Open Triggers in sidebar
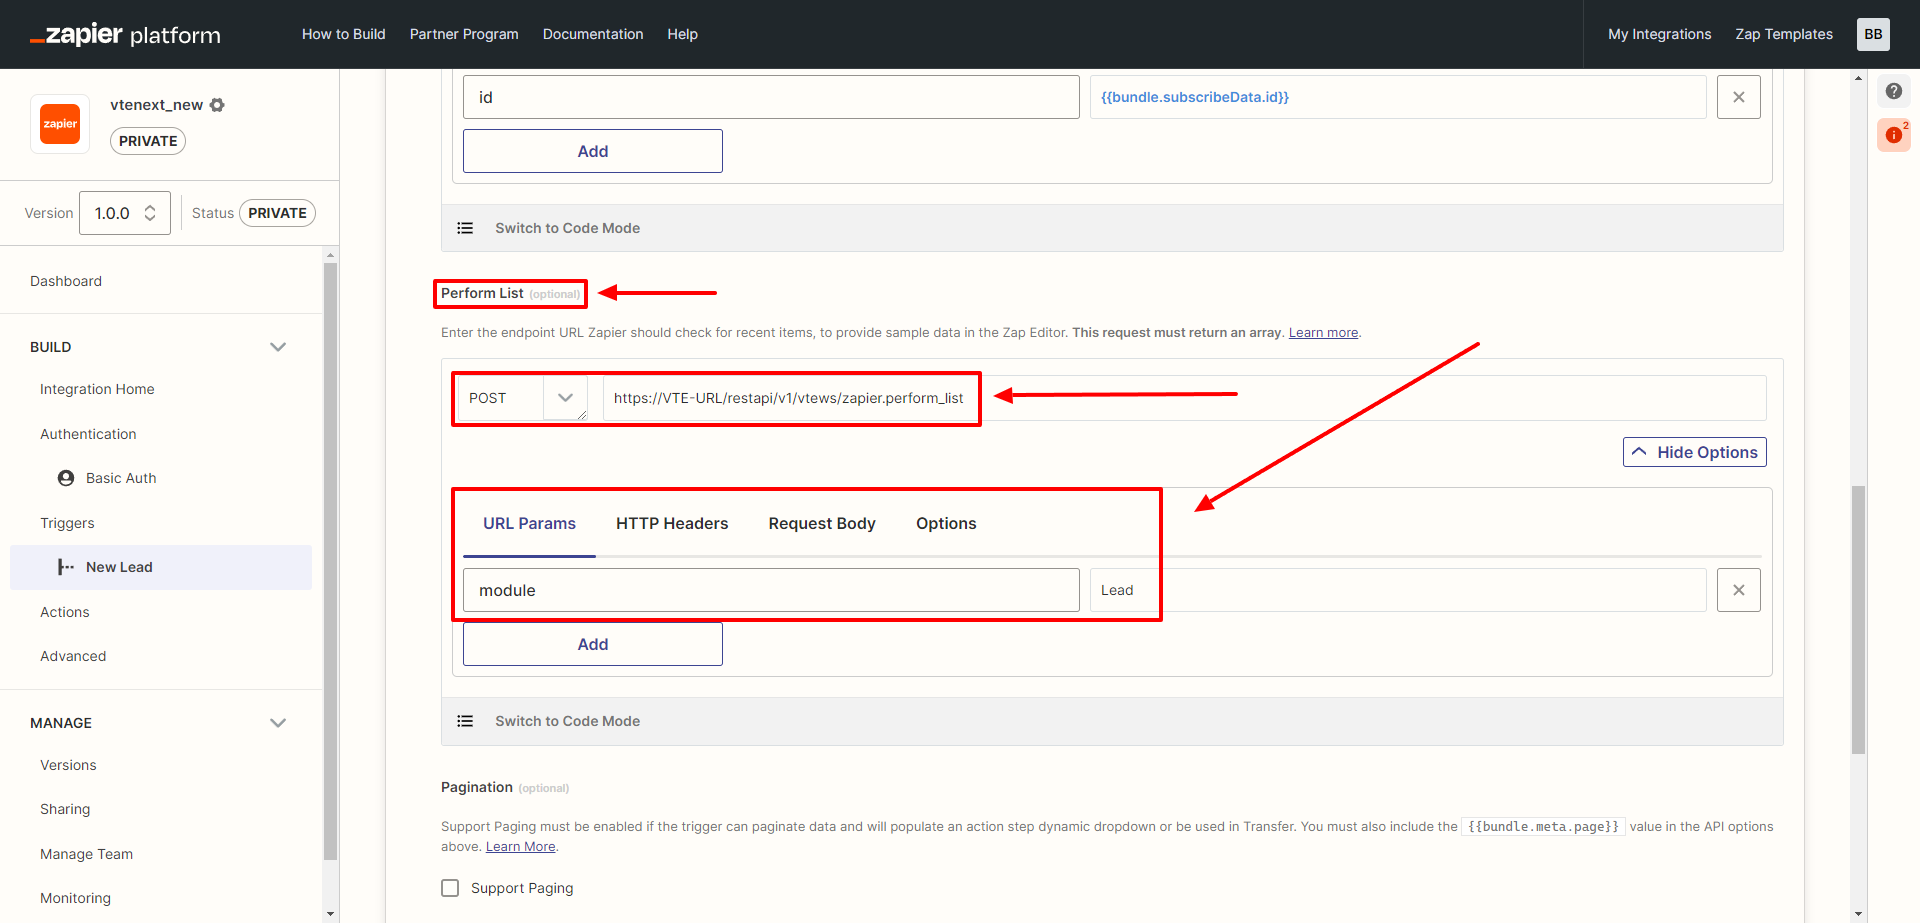1920x923 pixels. pyautogui.click(x=67, y=523)
